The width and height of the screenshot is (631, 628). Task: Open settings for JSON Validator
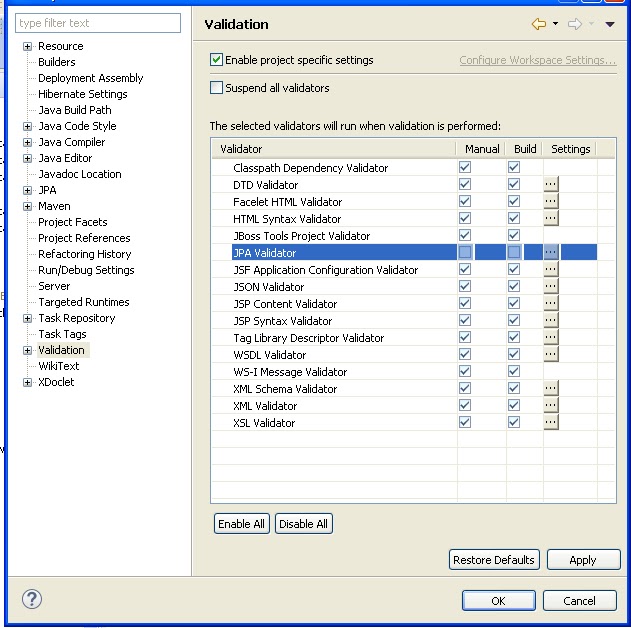tap(551, 287)
